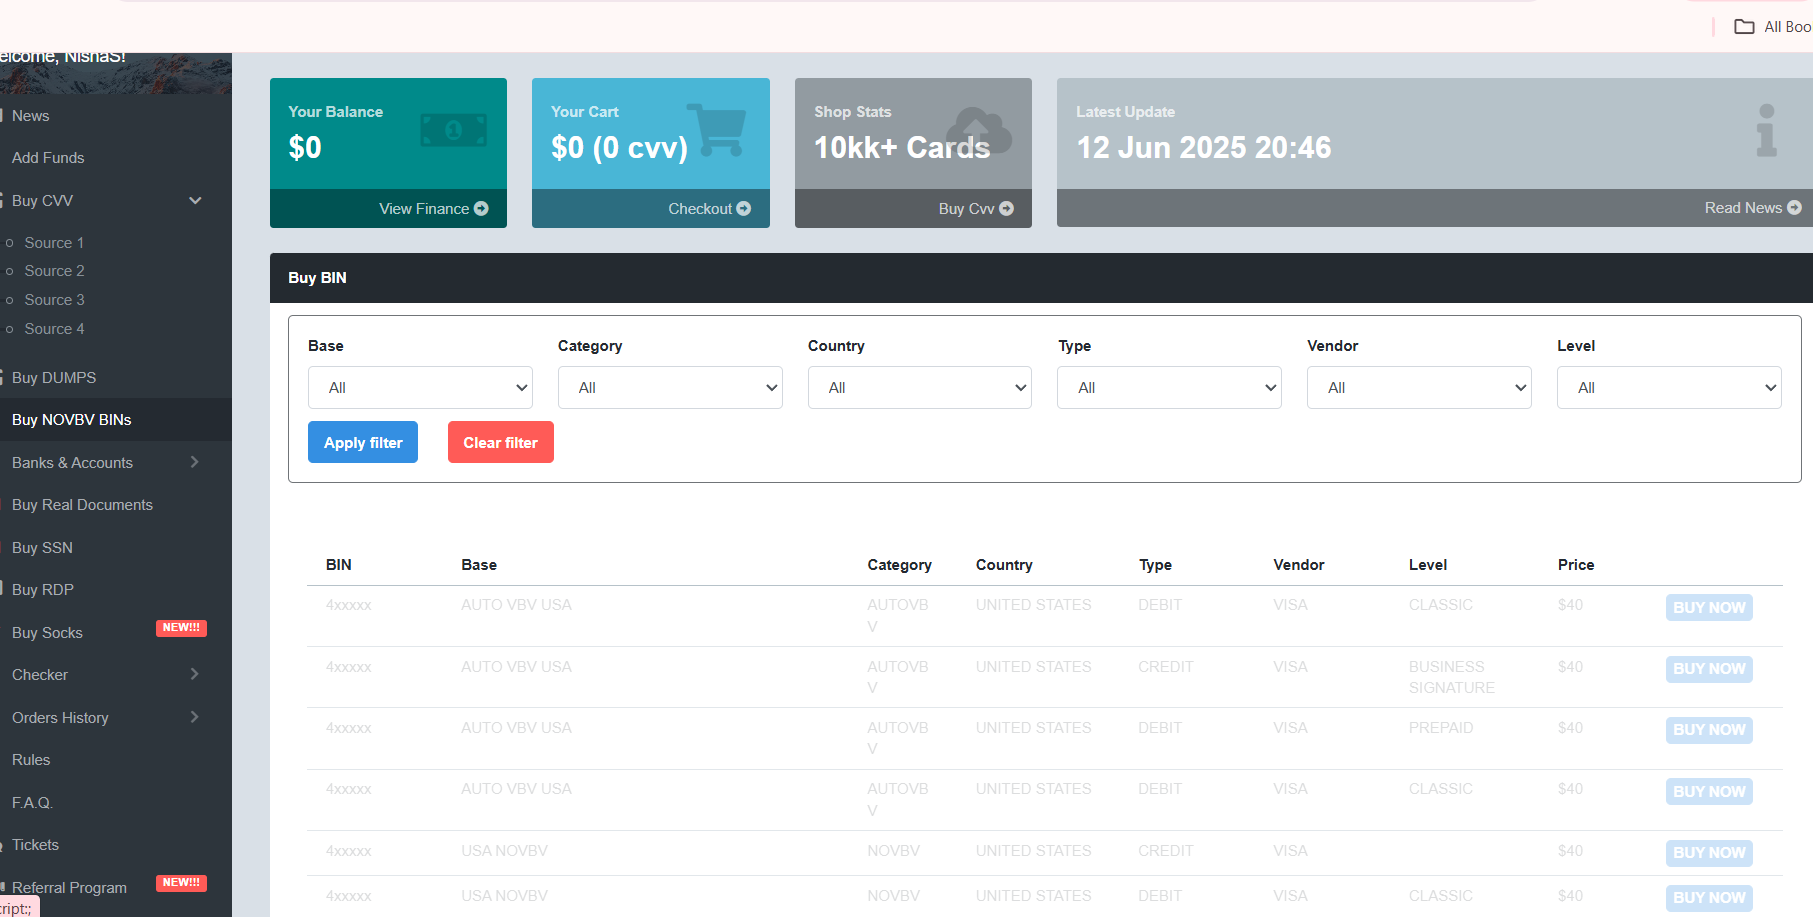Click the $0 balance amount
The image size is (1813, 917).
click(x=305, y=148)
